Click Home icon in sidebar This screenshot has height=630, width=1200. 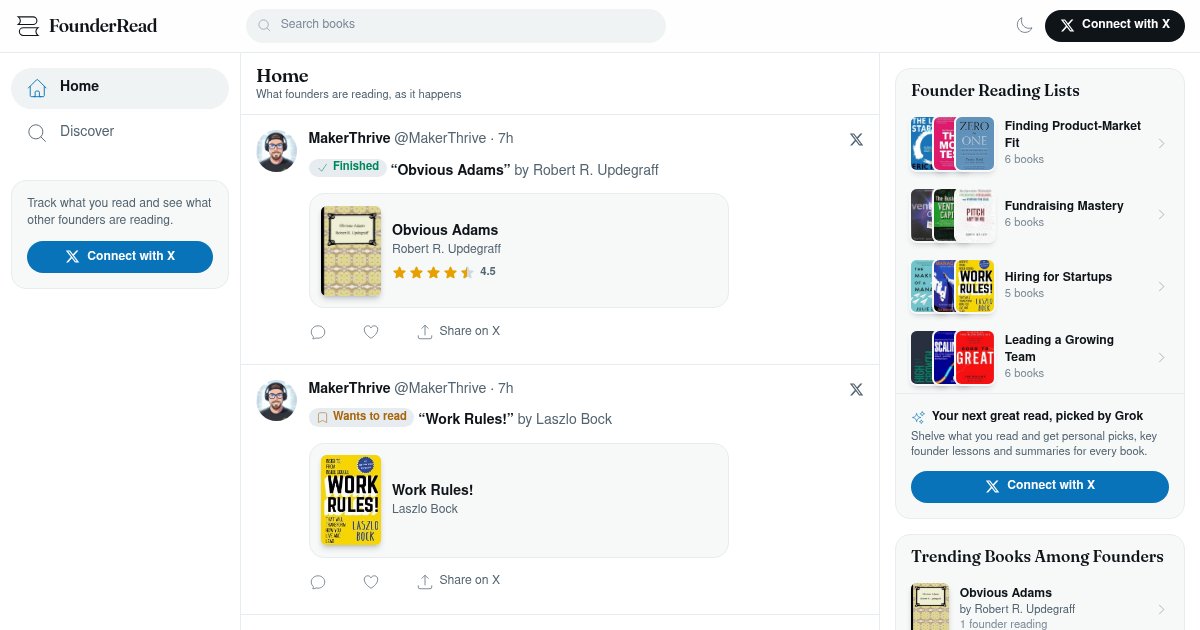(x=37, y=88)
